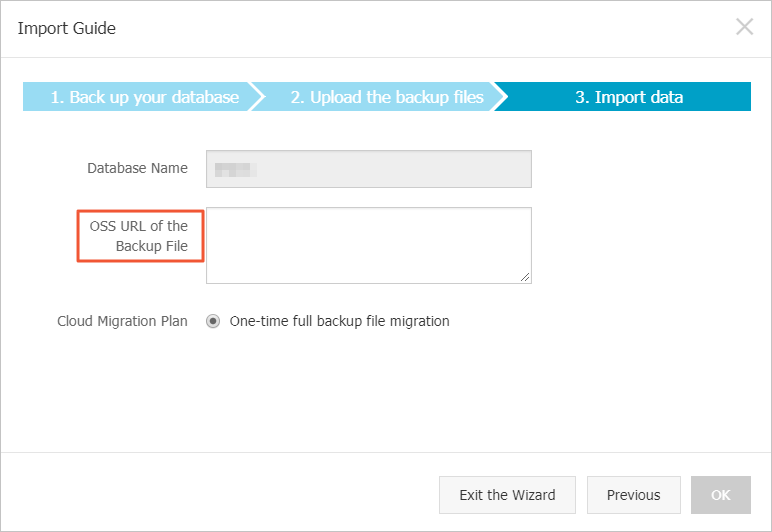
Task: Go to step 1 Back up your database
Action: (x=144, y=97)
